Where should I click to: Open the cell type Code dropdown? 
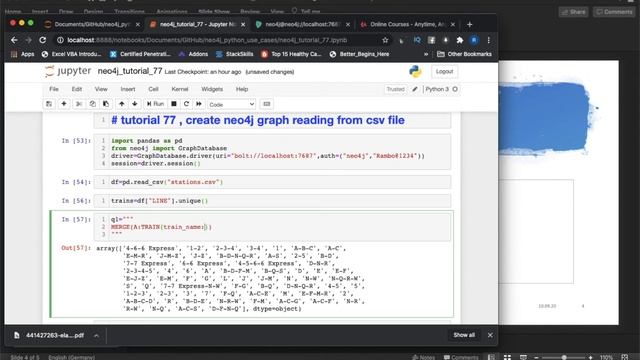point(231,104)
